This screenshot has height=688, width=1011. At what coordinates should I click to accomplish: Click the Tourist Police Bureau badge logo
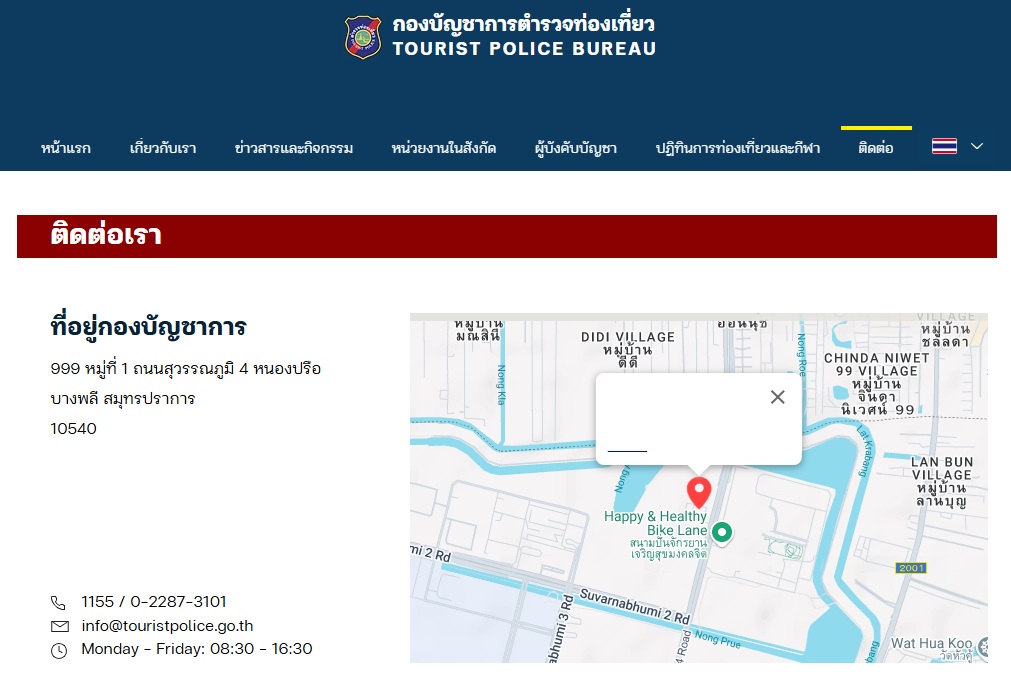click(363, 37)
